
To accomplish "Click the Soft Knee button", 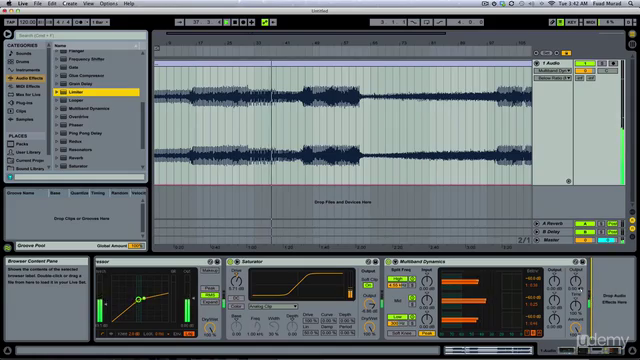I will click(x=402, y=333).
